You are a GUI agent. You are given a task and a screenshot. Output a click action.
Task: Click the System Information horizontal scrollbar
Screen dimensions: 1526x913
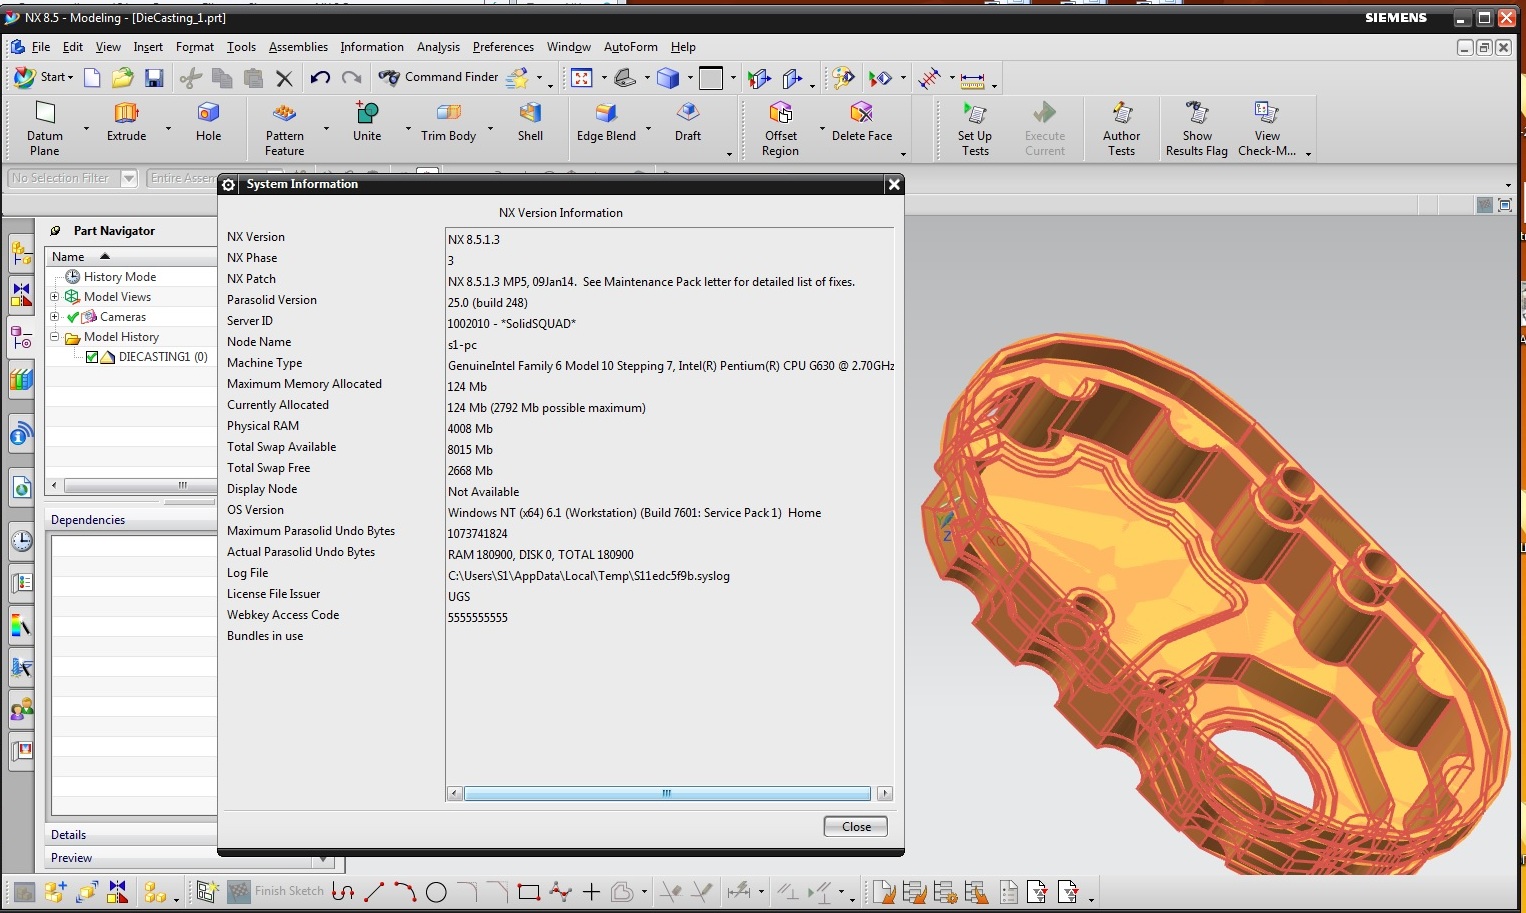[667, 793]
